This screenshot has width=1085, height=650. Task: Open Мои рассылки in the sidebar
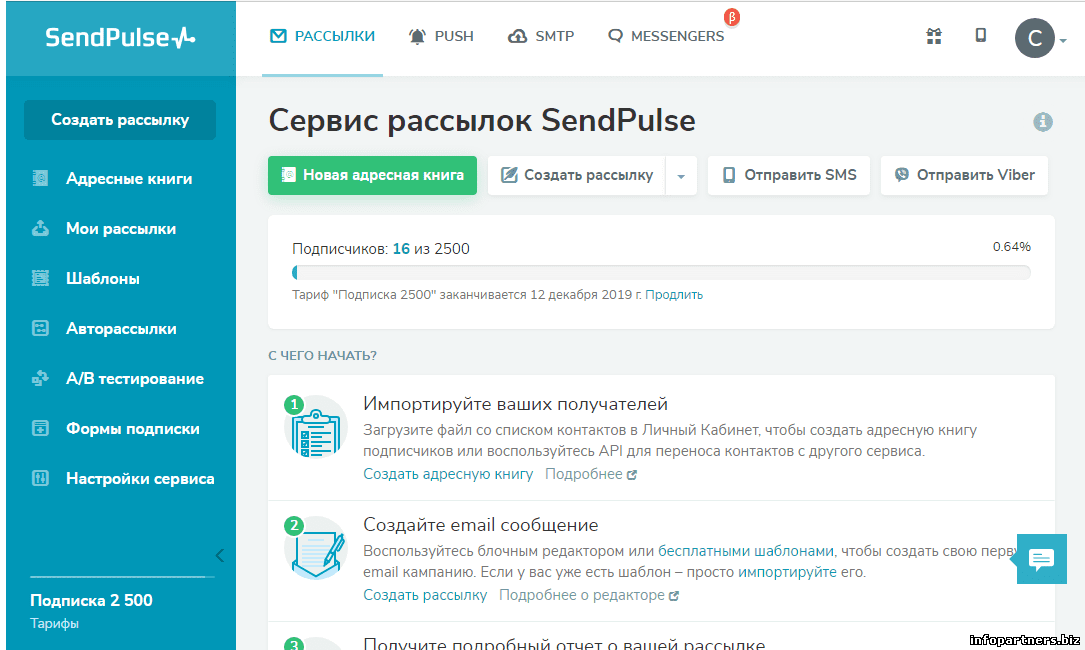(121, 228)
